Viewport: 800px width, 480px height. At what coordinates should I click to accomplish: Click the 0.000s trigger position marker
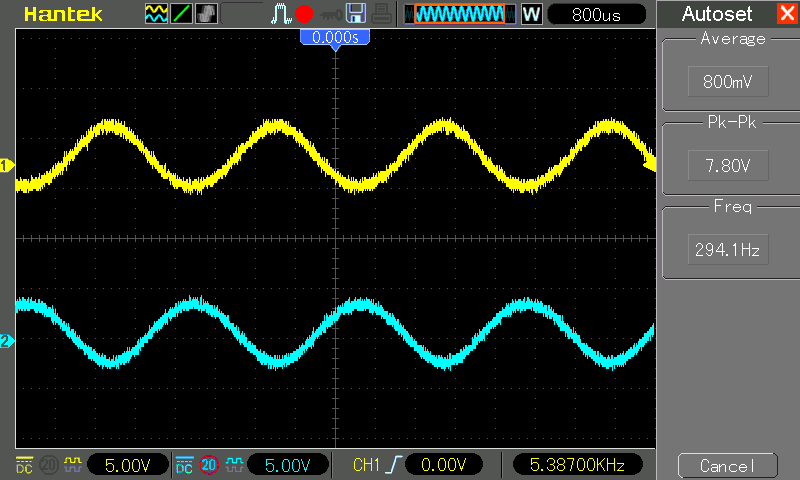tap(335, 38)
